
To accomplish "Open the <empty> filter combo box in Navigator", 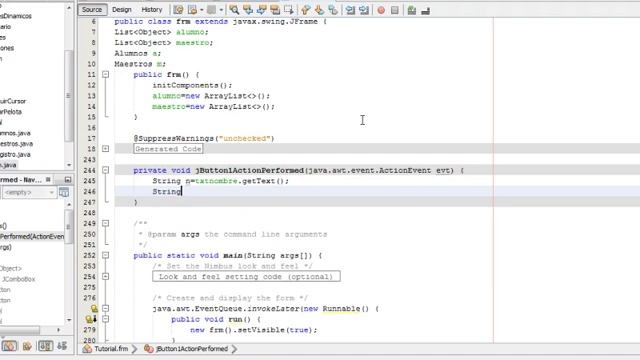I will tap(29, 192).
